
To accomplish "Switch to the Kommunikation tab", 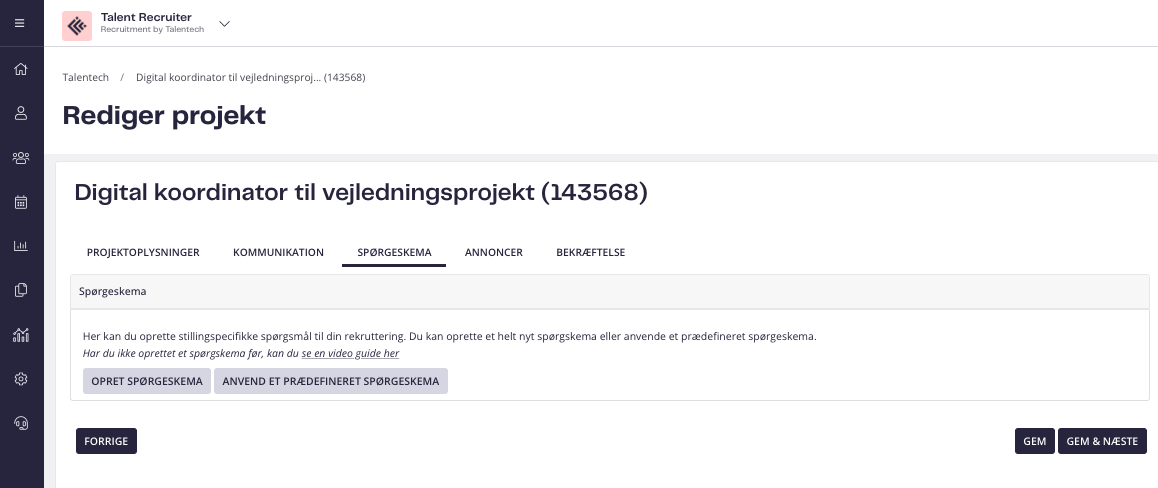I will 278,252.
